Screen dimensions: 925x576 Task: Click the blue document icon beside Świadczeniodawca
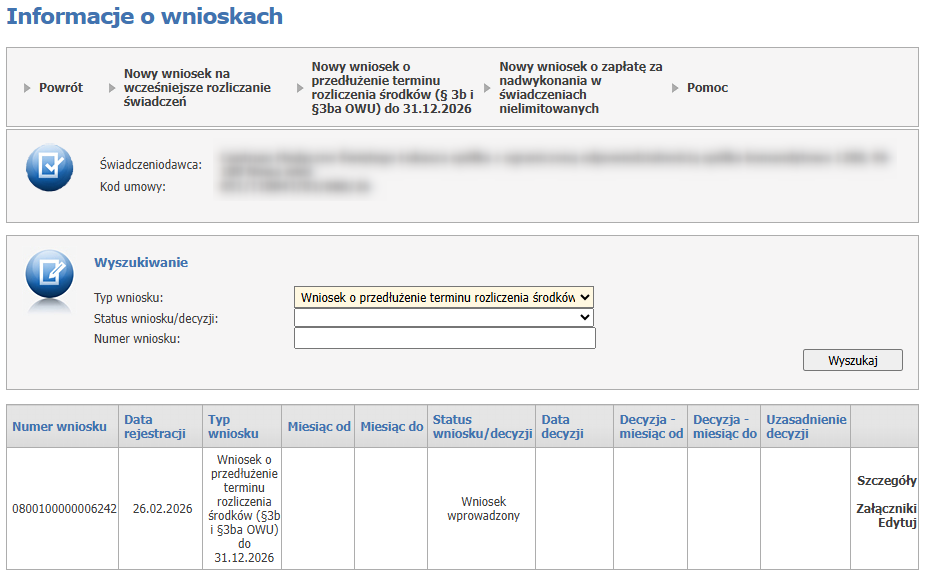(x=49, y=169)
